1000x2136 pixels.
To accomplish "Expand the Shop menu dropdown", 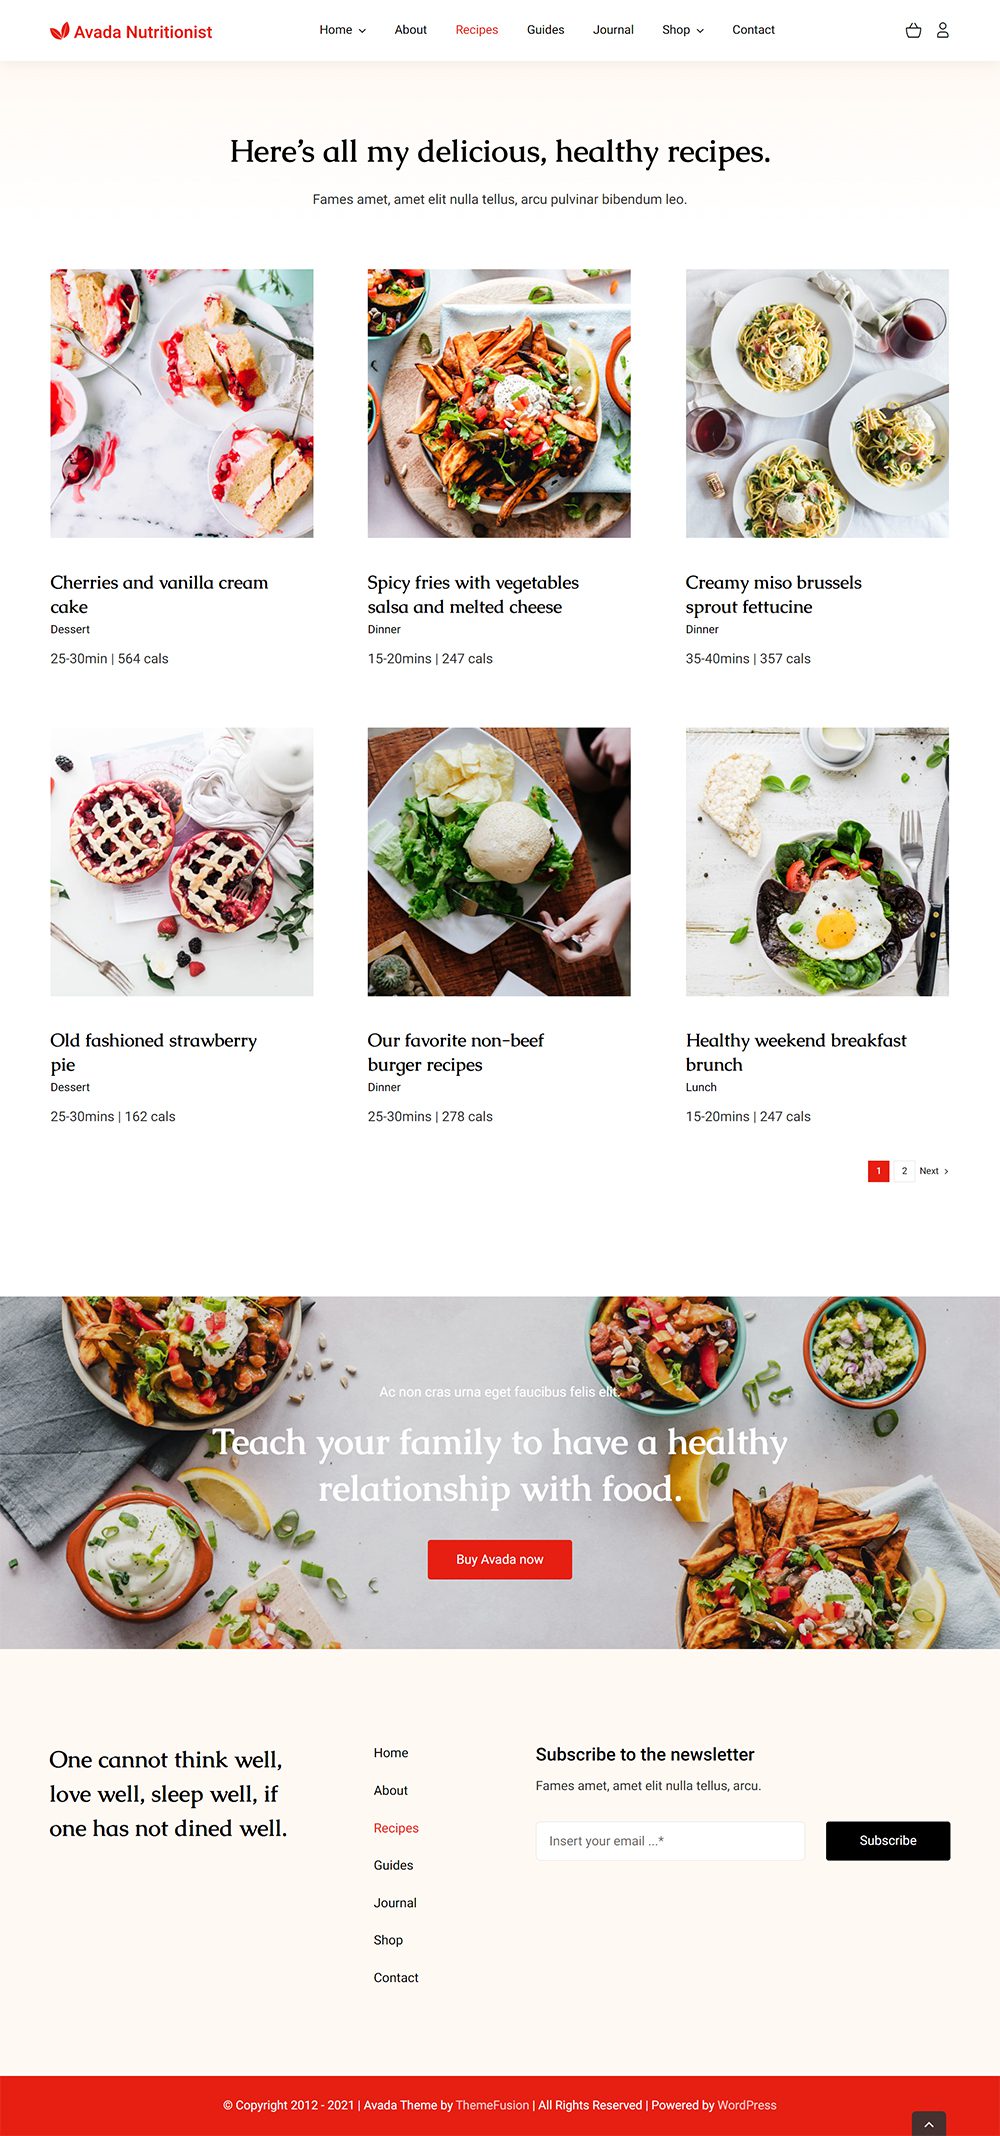I will click(x=683, y=30).
